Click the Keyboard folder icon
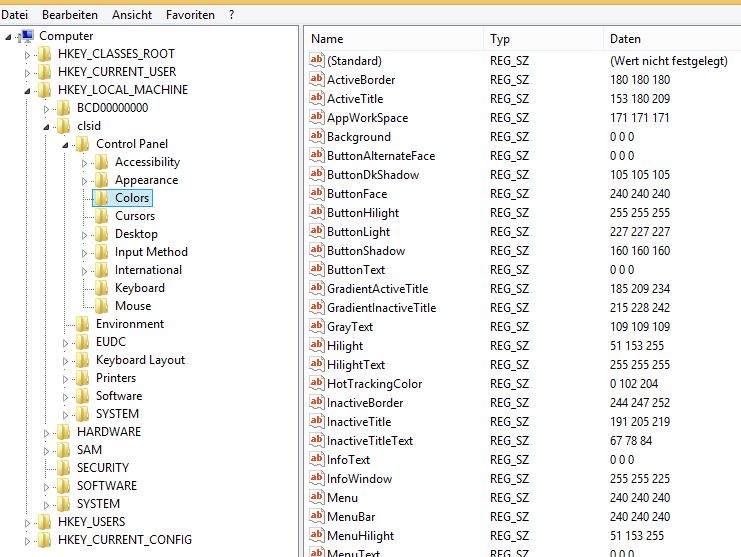Screen dimensions: 741x557 pos(101,288)
